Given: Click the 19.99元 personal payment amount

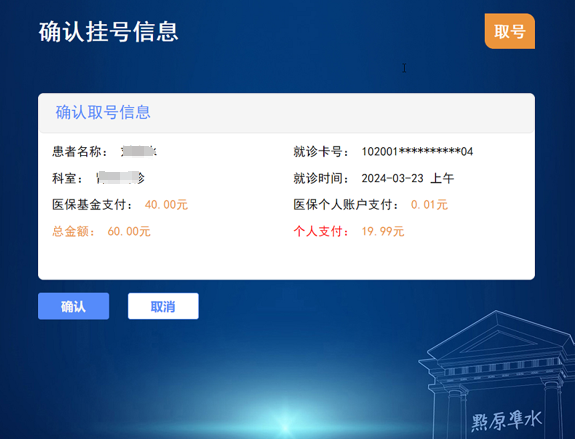Looking at the screenshot, I should pos(383,231).
